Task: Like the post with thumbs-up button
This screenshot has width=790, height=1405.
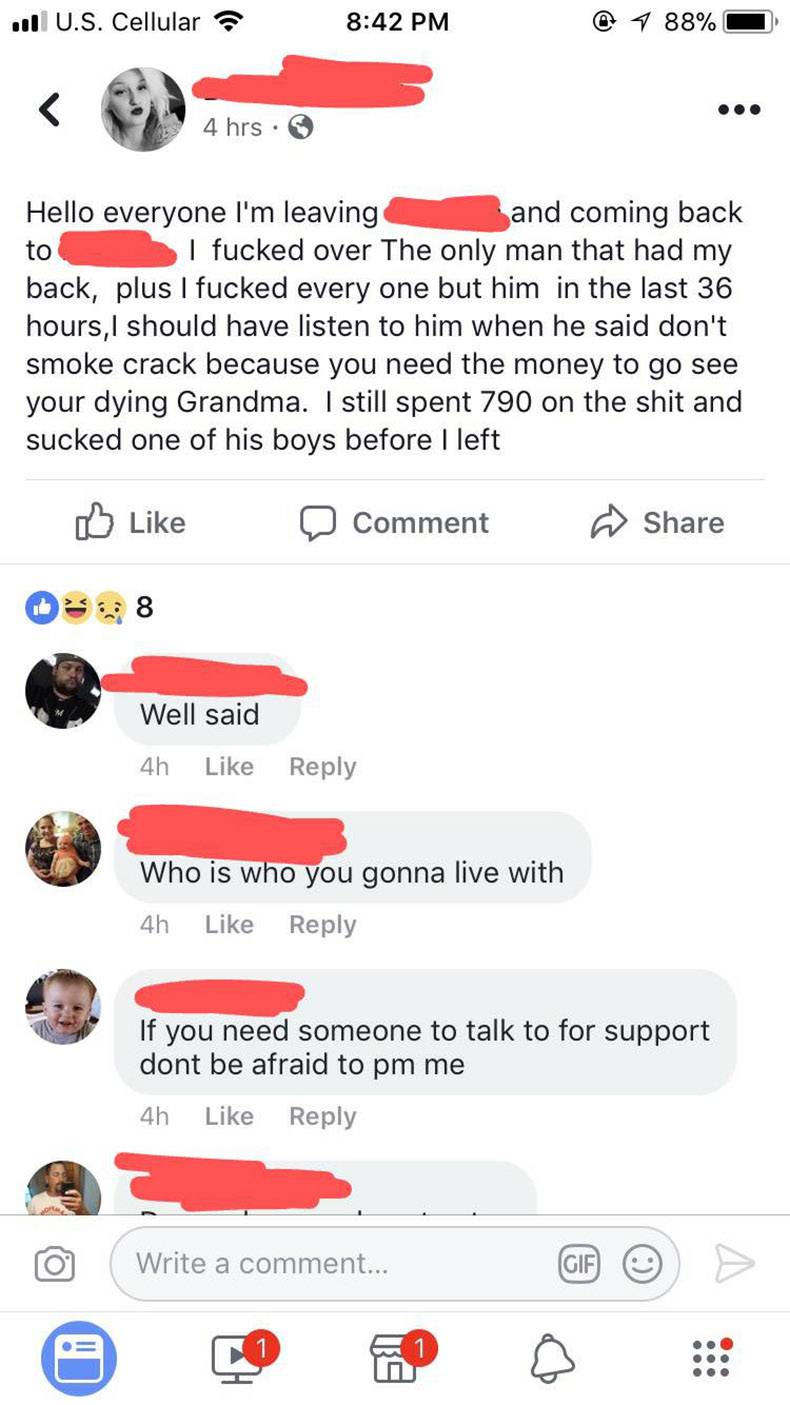Action: (130, 523)
